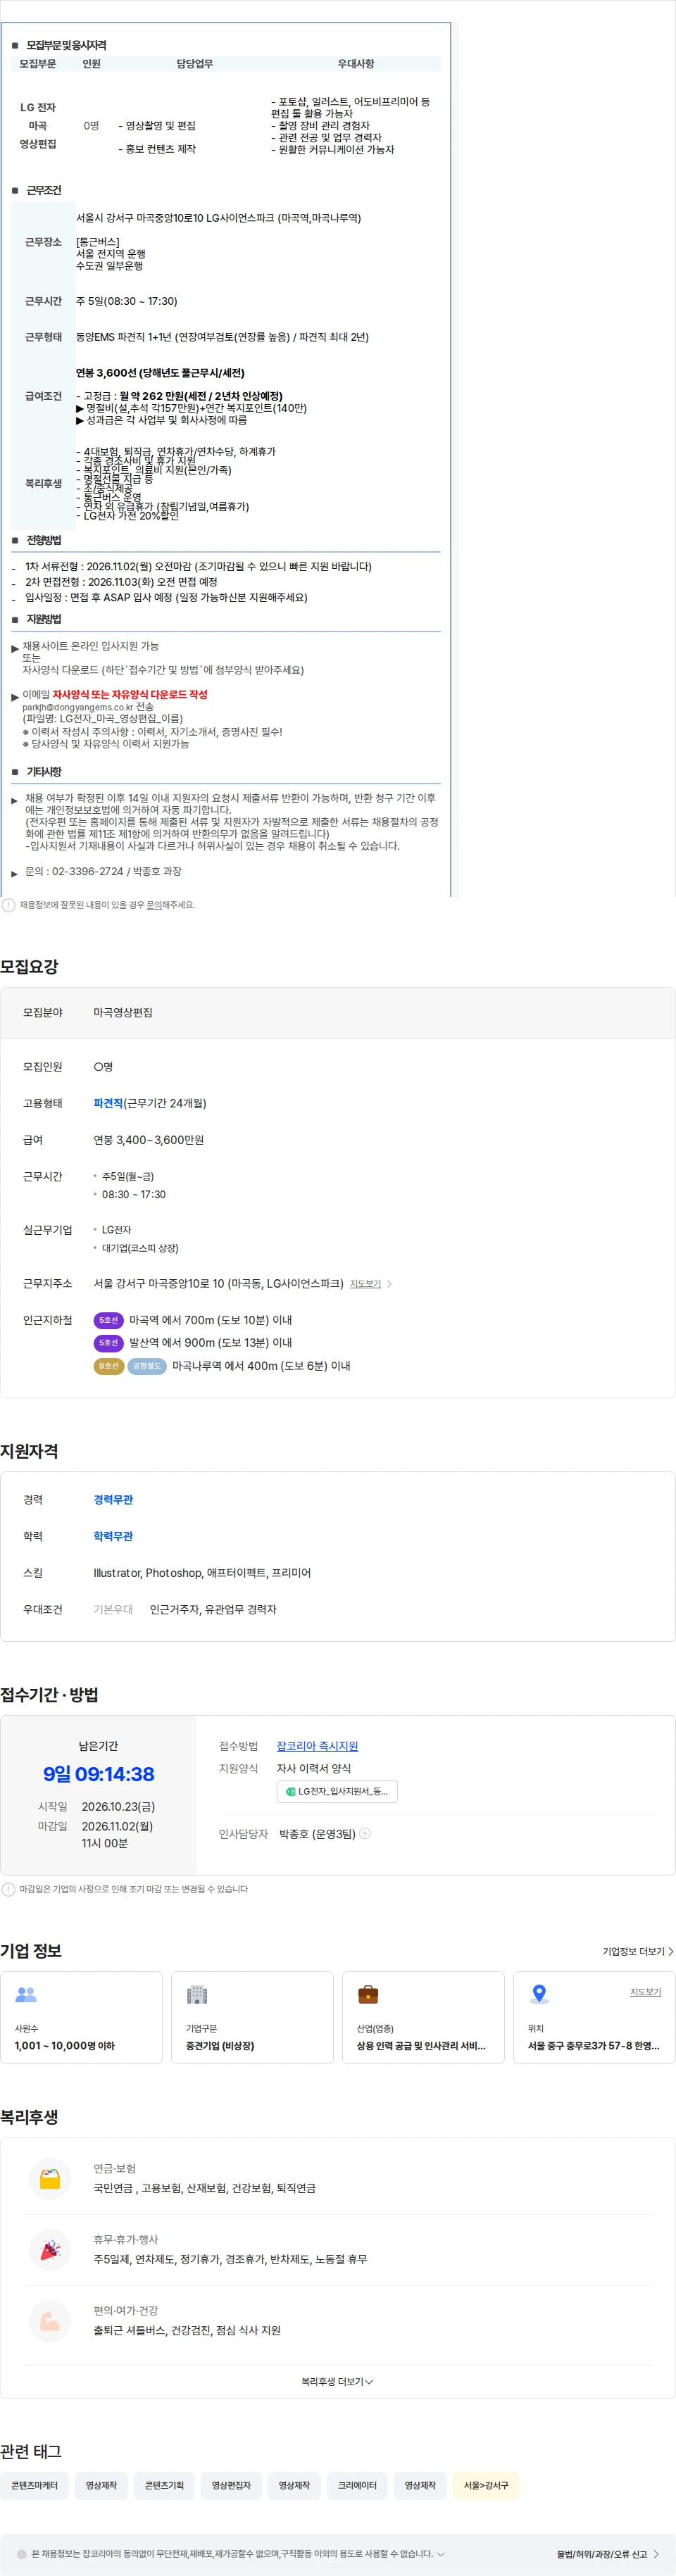Click 인근거주자, 유관업무 경력자 preference text
Image resolution: width=676 pixels, height=2576 pixels.
coord(213,1610)
